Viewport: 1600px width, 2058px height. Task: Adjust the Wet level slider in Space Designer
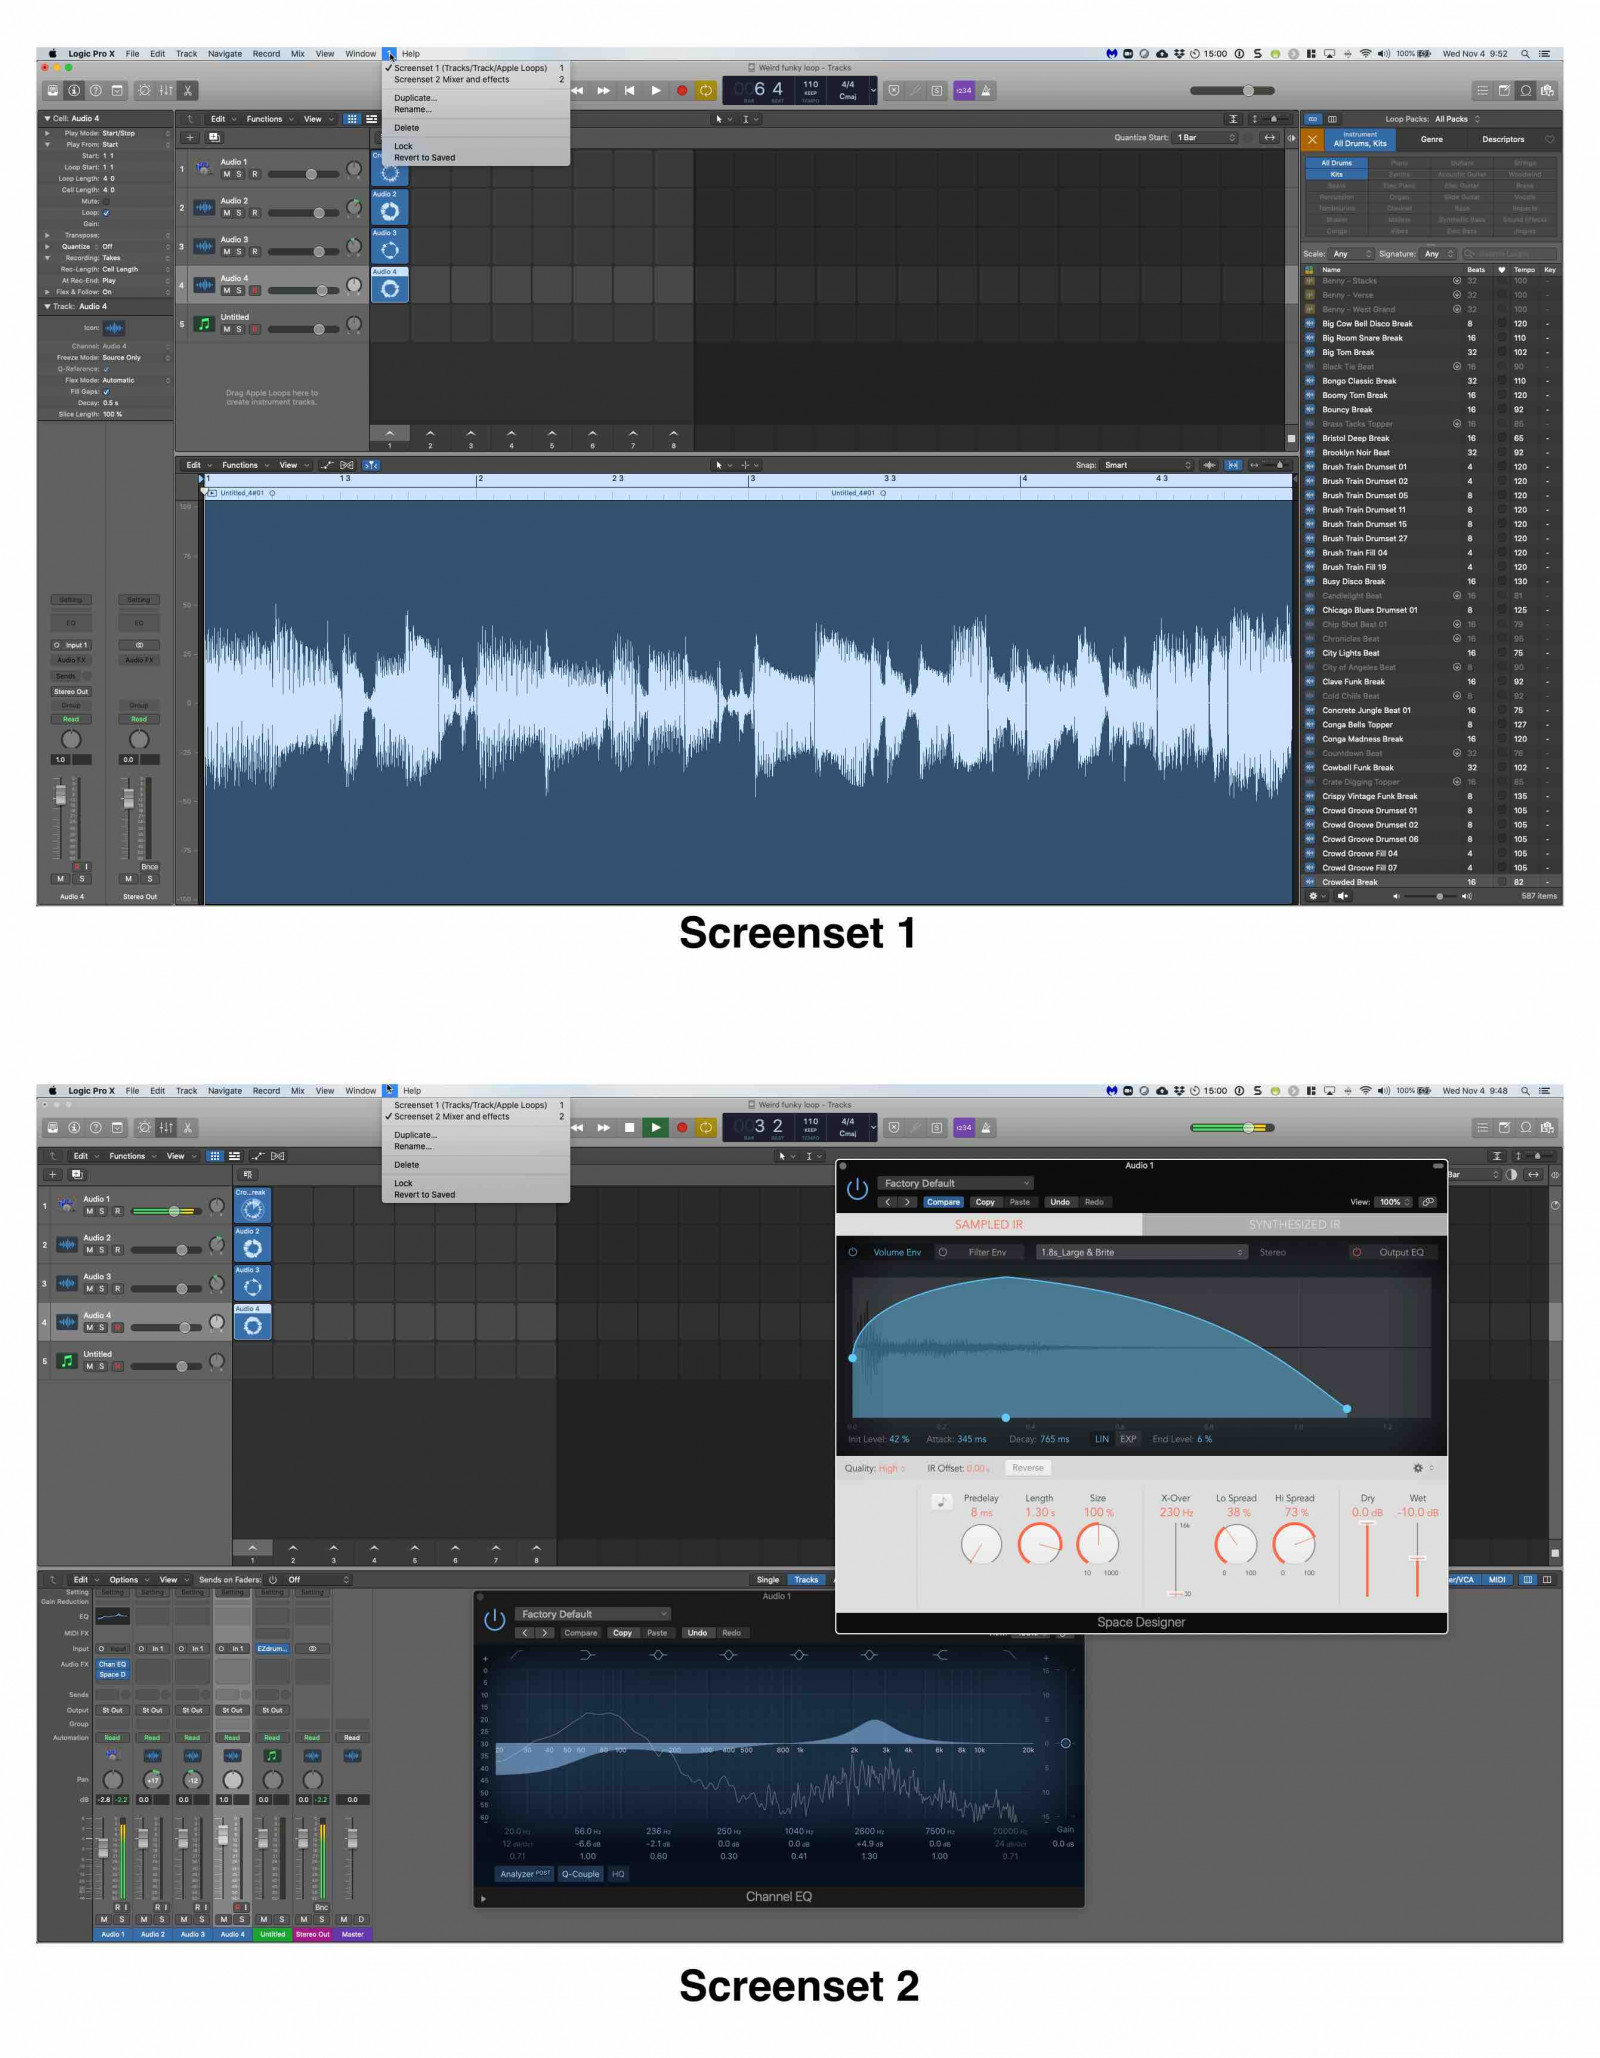(1417, 1558)
